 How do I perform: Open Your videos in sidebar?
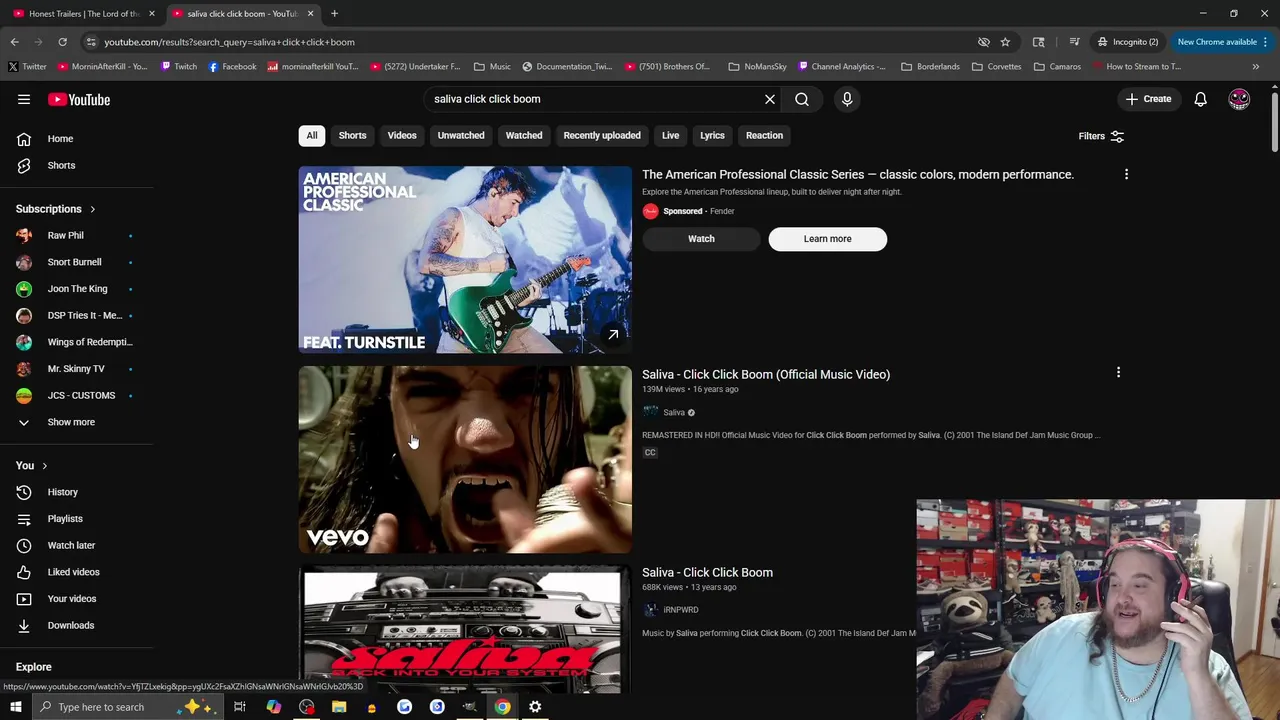pyautogui.click(x=72, y=598)
